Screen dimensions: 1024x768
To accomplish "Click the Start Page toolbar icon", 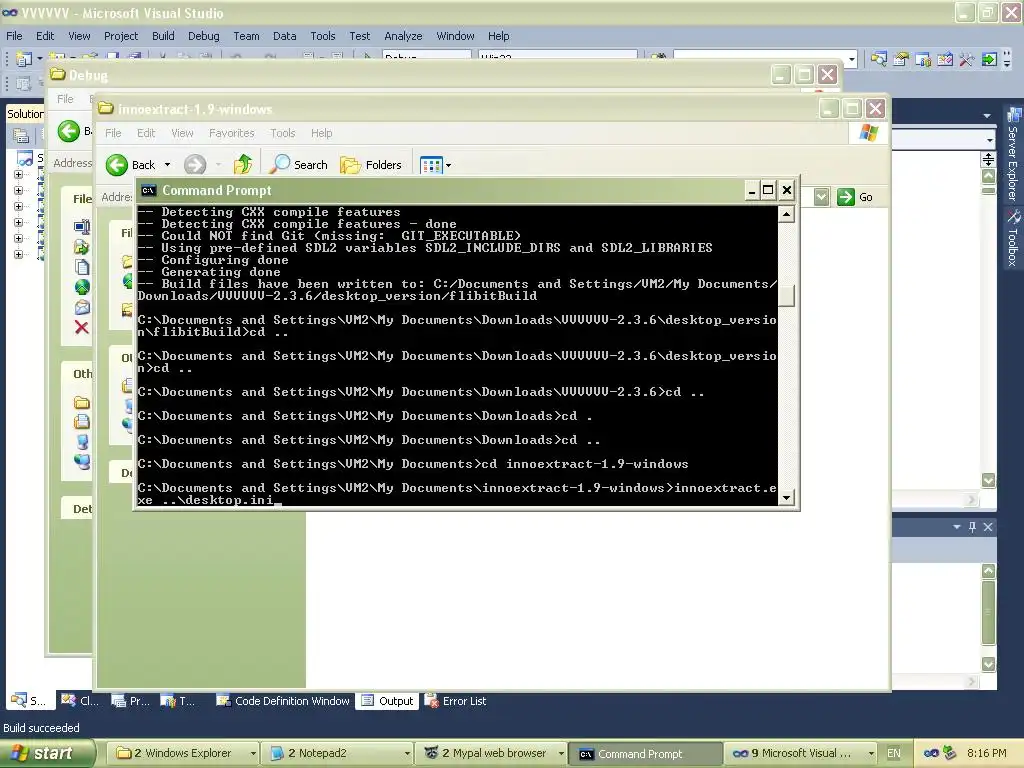I will point(945,60).
